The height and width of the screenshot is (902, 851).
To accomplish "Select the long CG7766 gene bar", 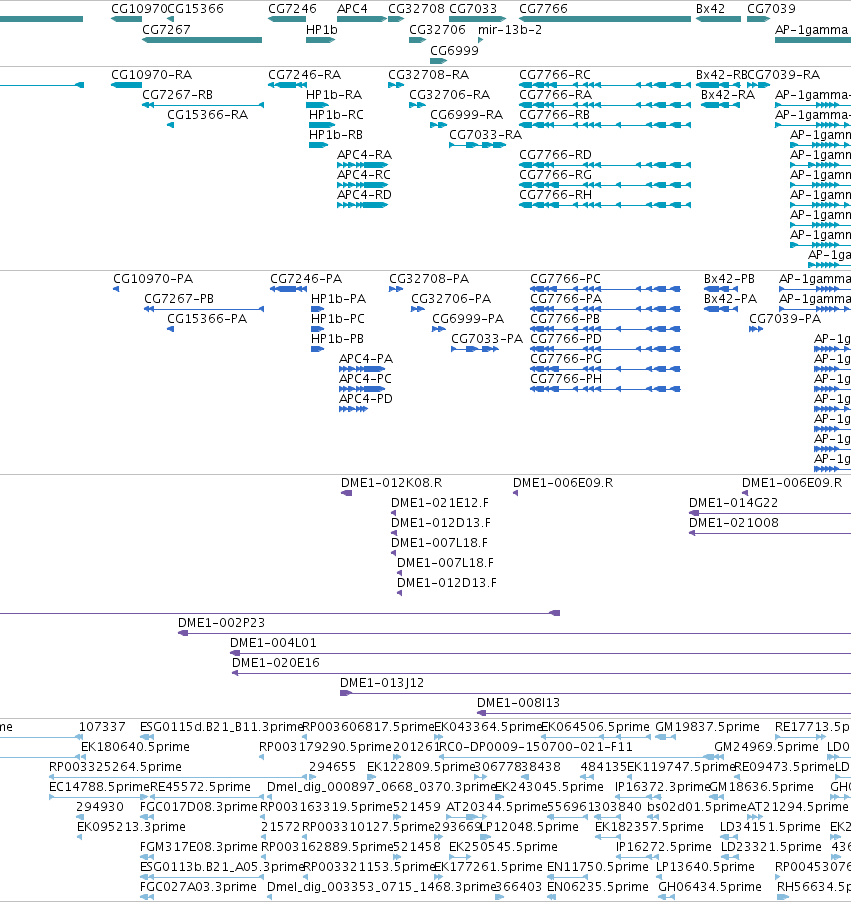I will click(x=605, y=19).
